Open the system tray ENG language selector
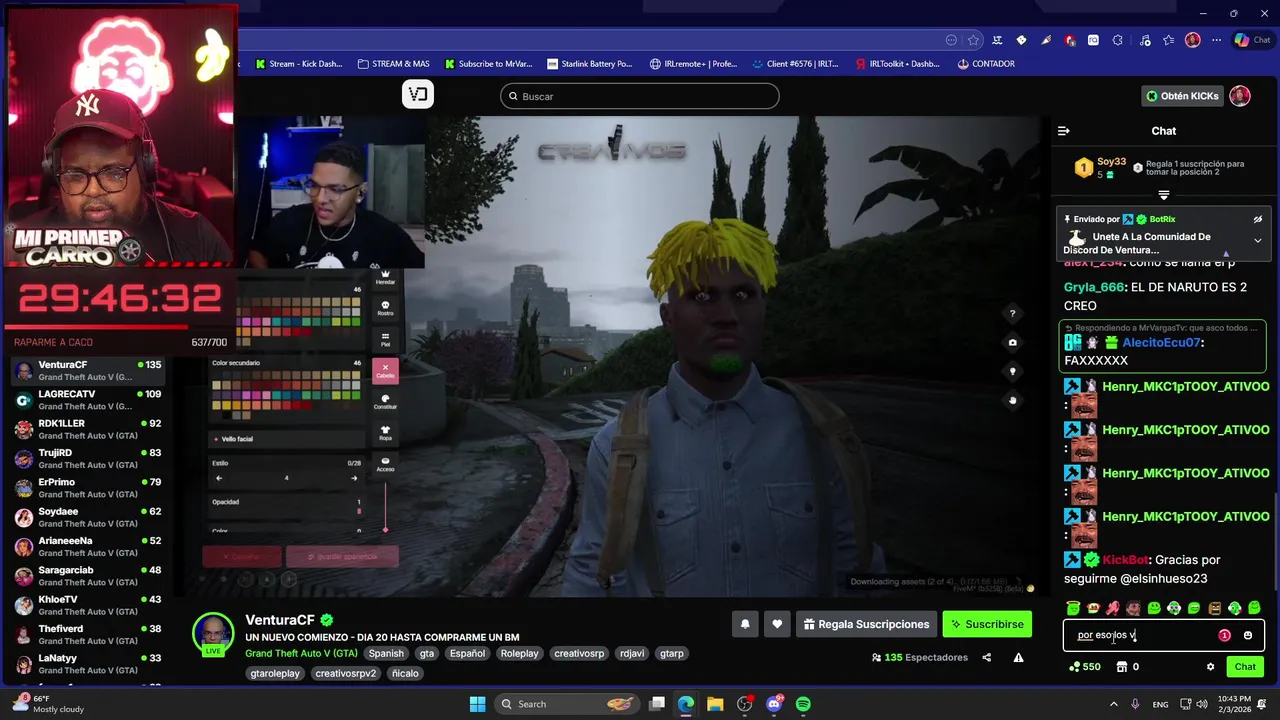Screen dimensions: 1280x720 click(1160, 704)
